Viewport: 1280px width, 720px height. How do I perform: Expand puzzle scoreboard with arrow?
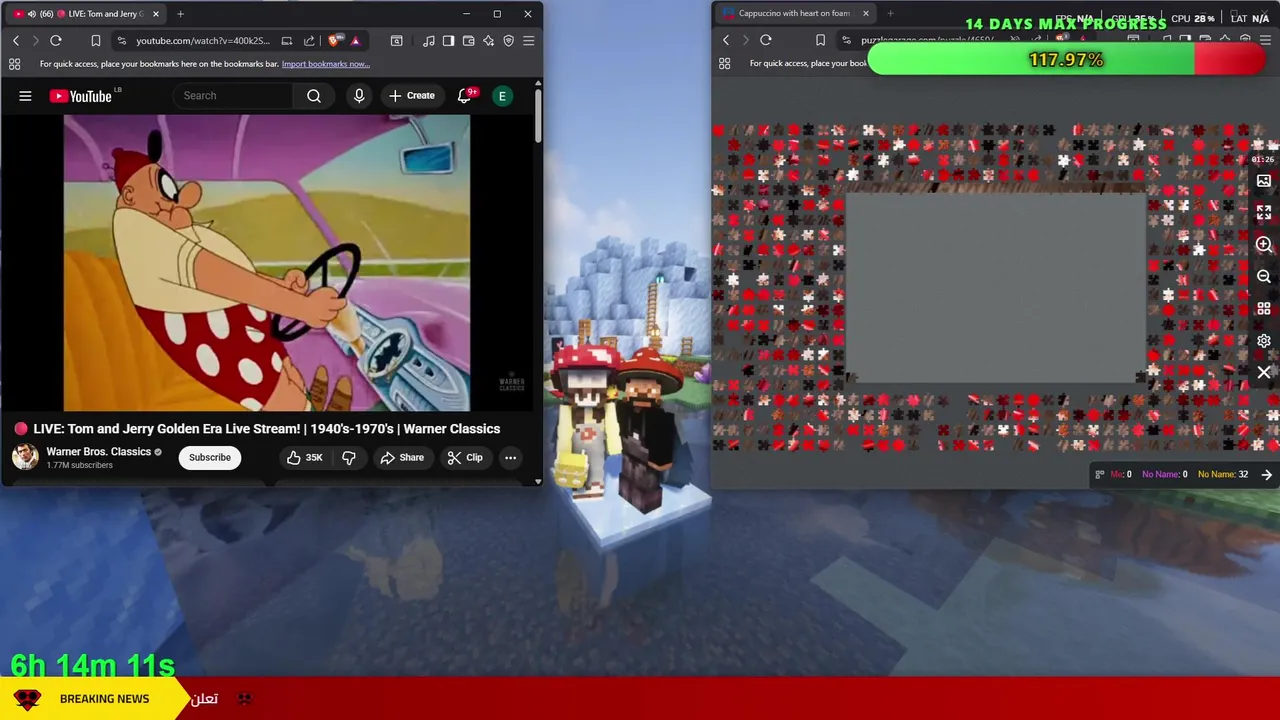pos(1267,475)
